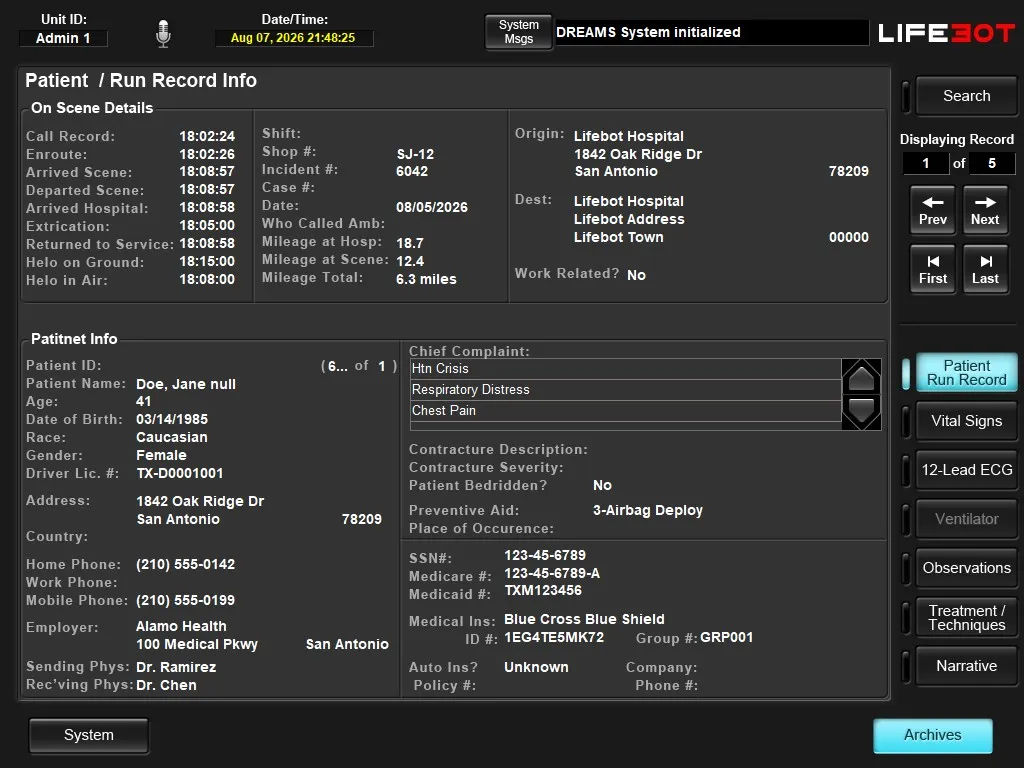The height and width of the screenshot is (768, 1024).
Task: Show the Observations section
Action: pos(967,568)
